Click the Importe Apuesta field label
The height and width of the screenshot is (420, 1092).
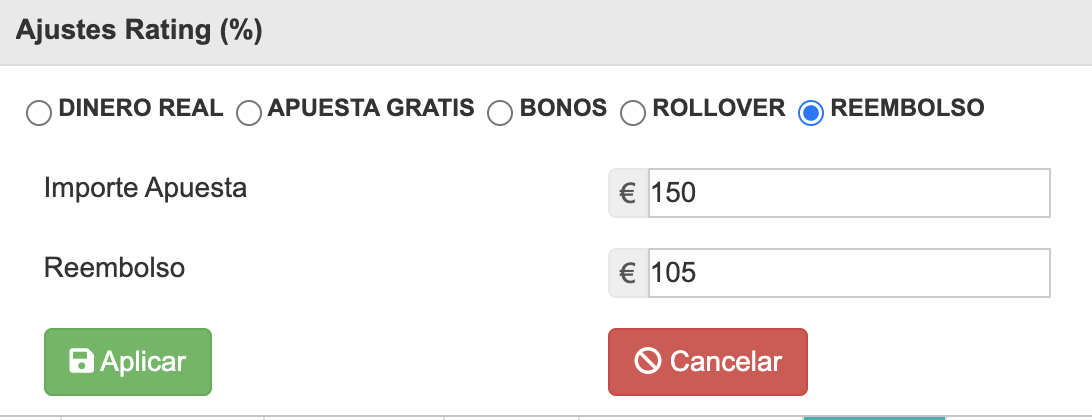click(146, 188)
